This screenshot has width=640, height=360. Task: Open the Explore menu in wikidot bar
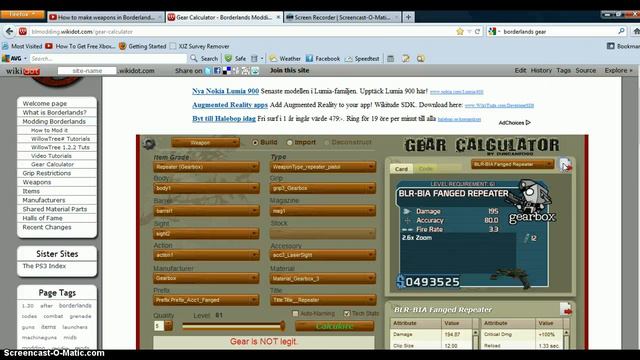pyautogui.click(x=618, y=70)
